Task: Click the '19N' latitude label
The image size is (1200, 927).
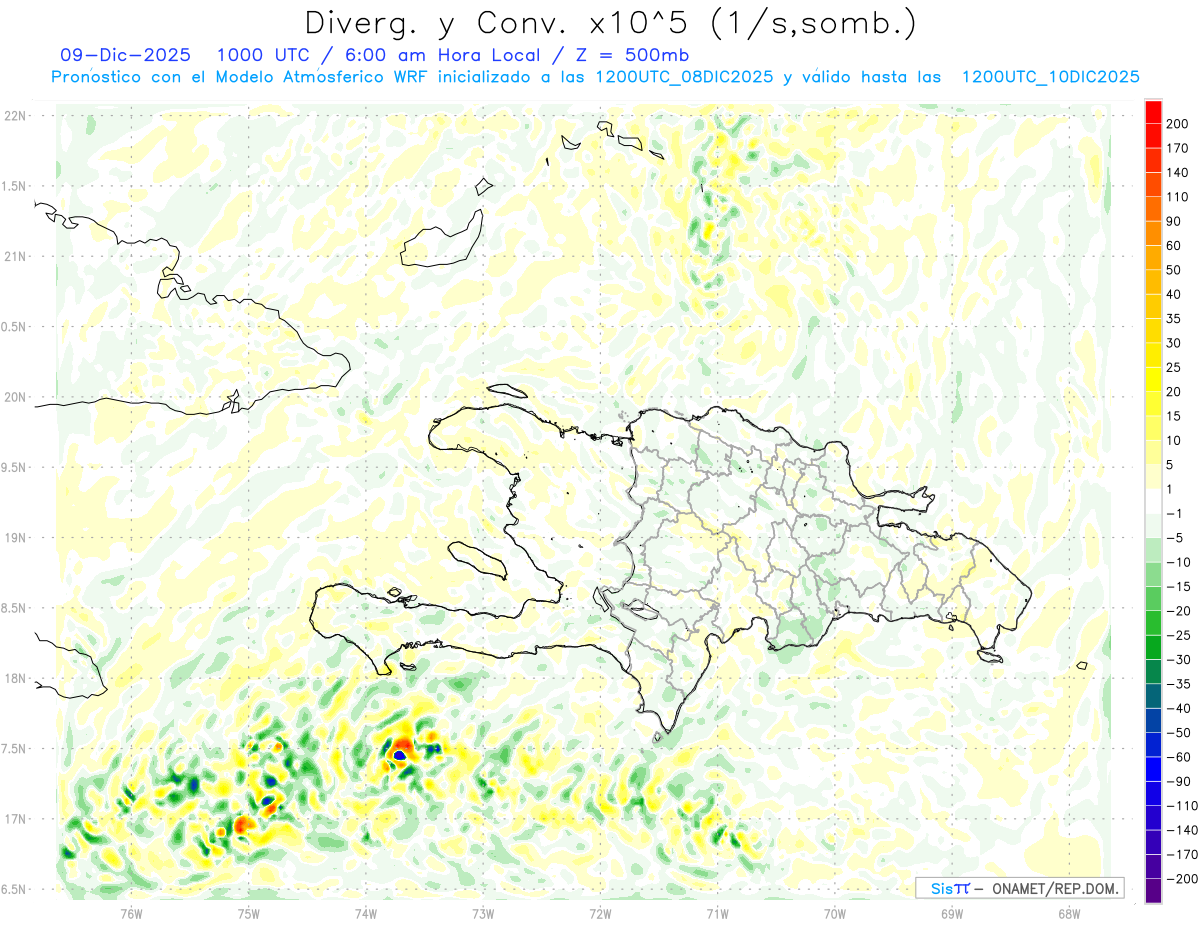Action: (15, 538)
